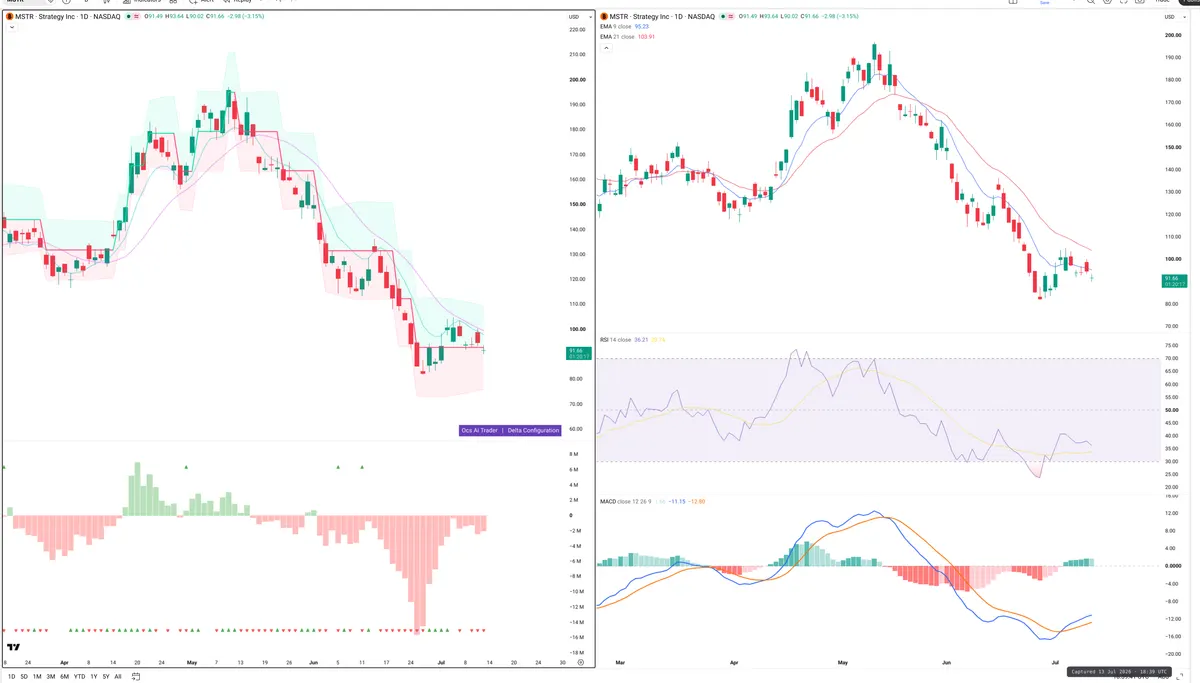Click left chart OHLC values readout

click(202, 17)
